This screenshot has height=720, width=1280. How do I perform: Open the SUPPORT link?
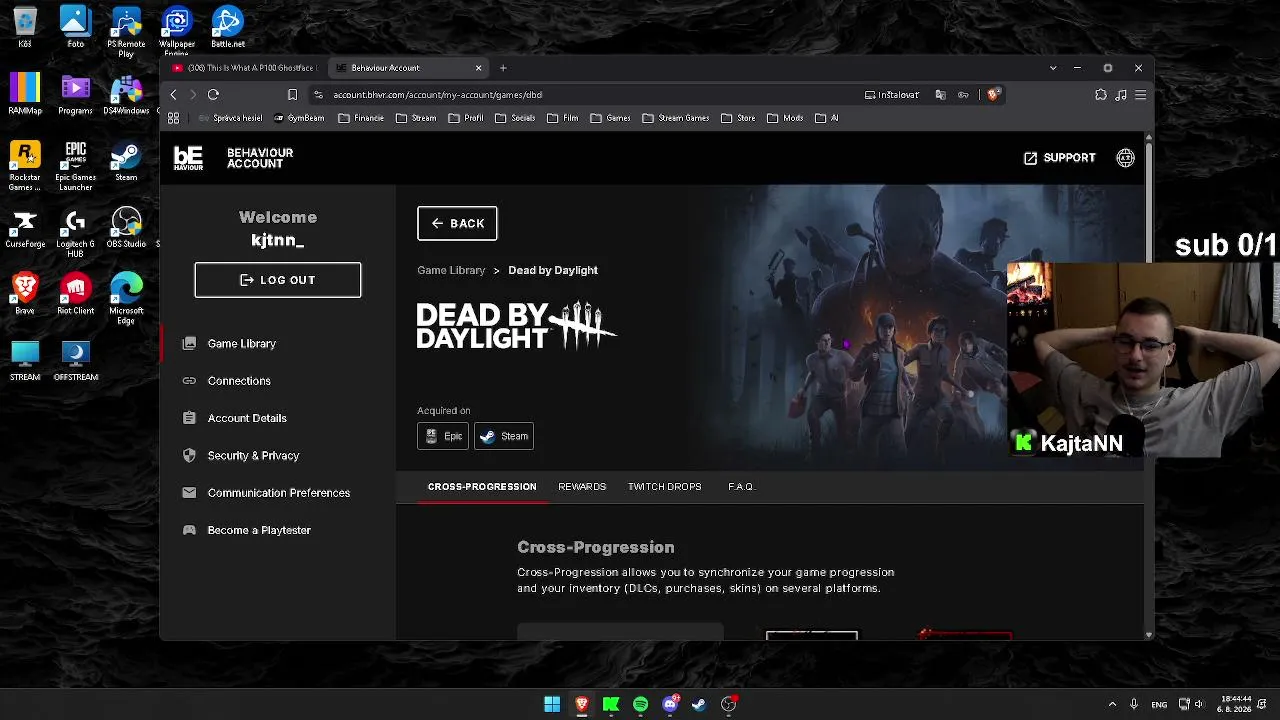pyautogui.click(x=1060, y=158)
